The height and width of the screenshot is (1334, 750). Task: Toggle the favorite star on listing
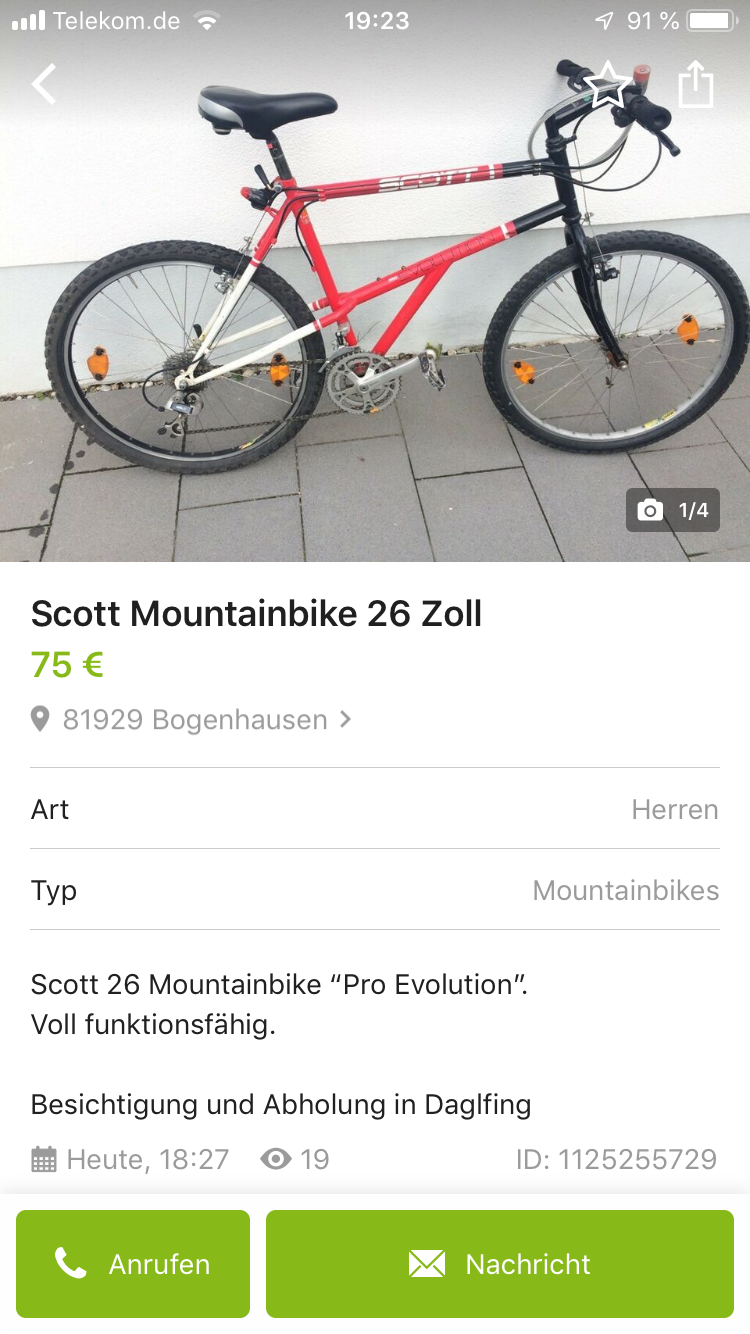tap(607, 85)
